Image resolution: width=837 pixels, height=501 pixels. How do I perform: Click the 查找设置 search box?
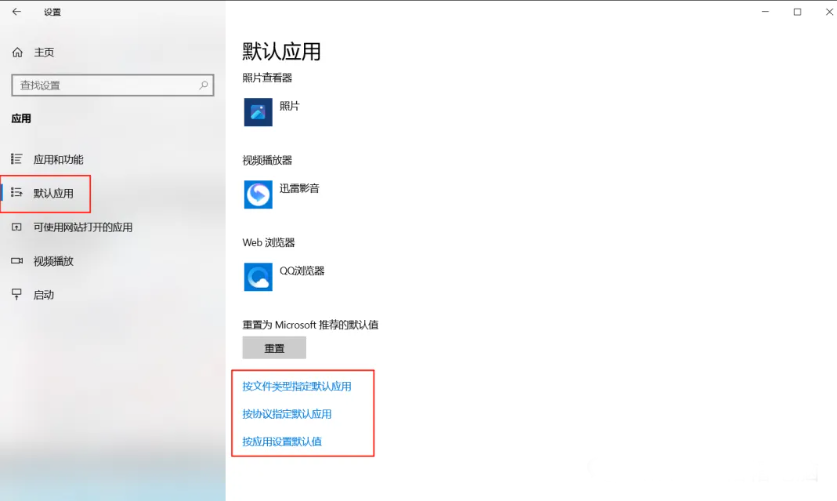point(113,85)
